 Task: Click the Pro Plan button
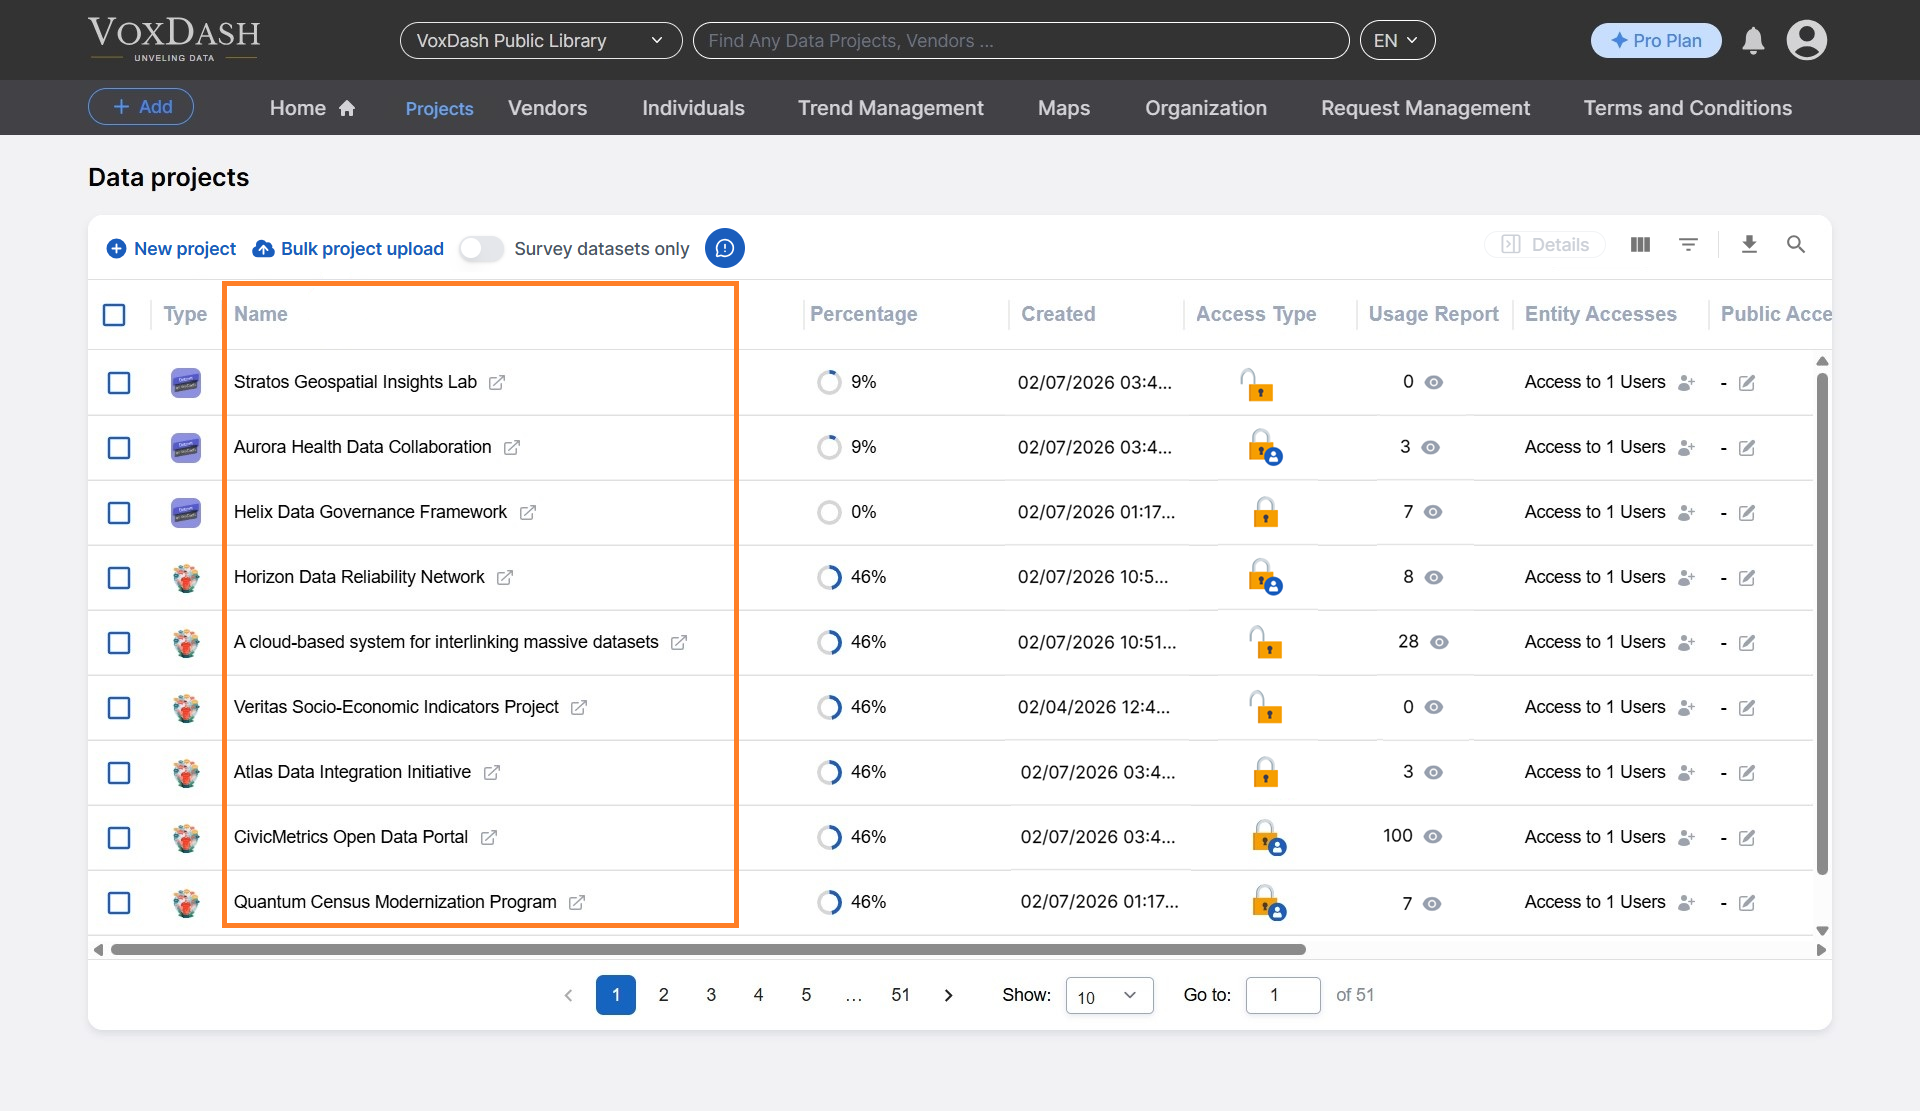(x=1655, y=40)
